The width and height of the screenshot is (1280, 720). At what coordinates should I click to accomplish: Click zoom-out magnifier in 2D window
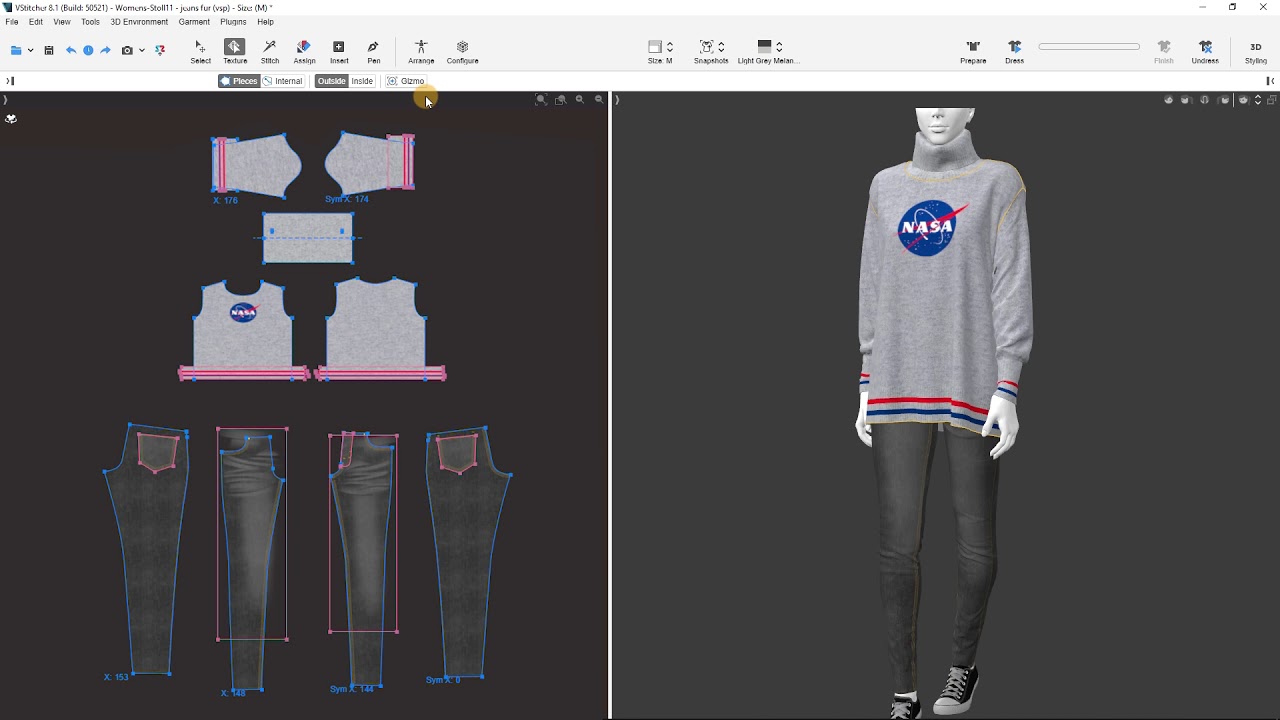[x=599, y=99]
